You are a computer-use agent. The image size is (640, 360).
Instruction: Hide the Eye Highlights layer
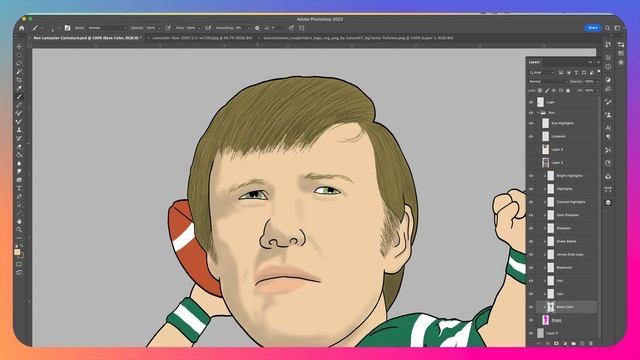(531, 123)
